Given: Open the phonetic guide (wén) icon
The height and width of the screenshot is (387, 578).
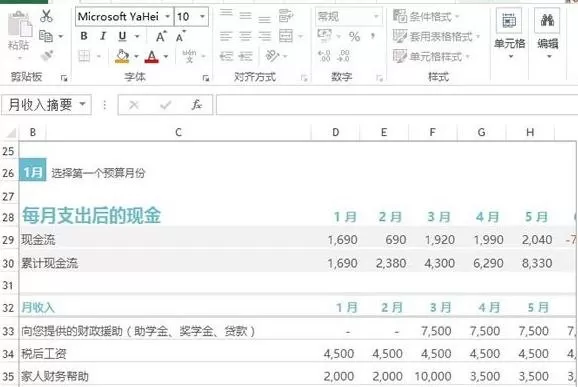Looking at the screenshot, I should (189, 56).
